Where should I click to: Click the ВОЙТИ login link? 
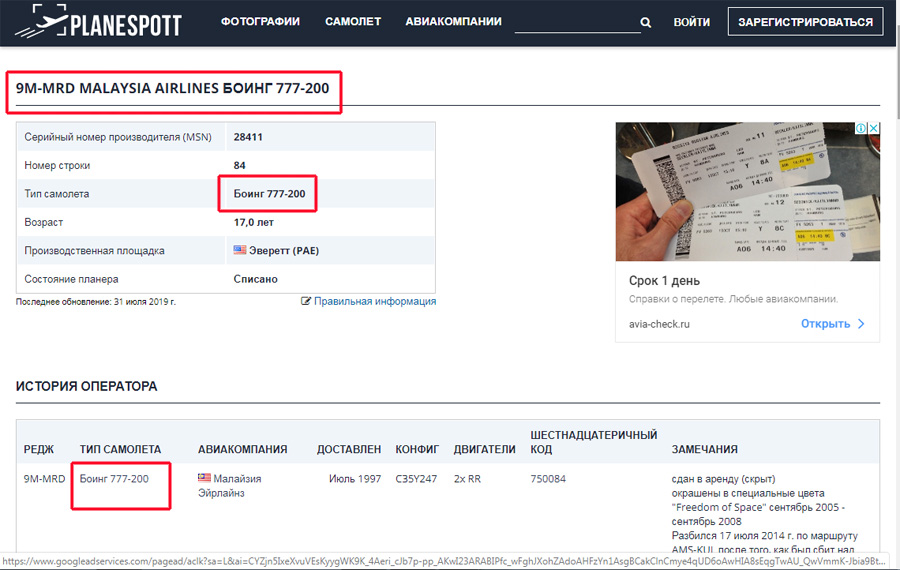click(692, 22)
